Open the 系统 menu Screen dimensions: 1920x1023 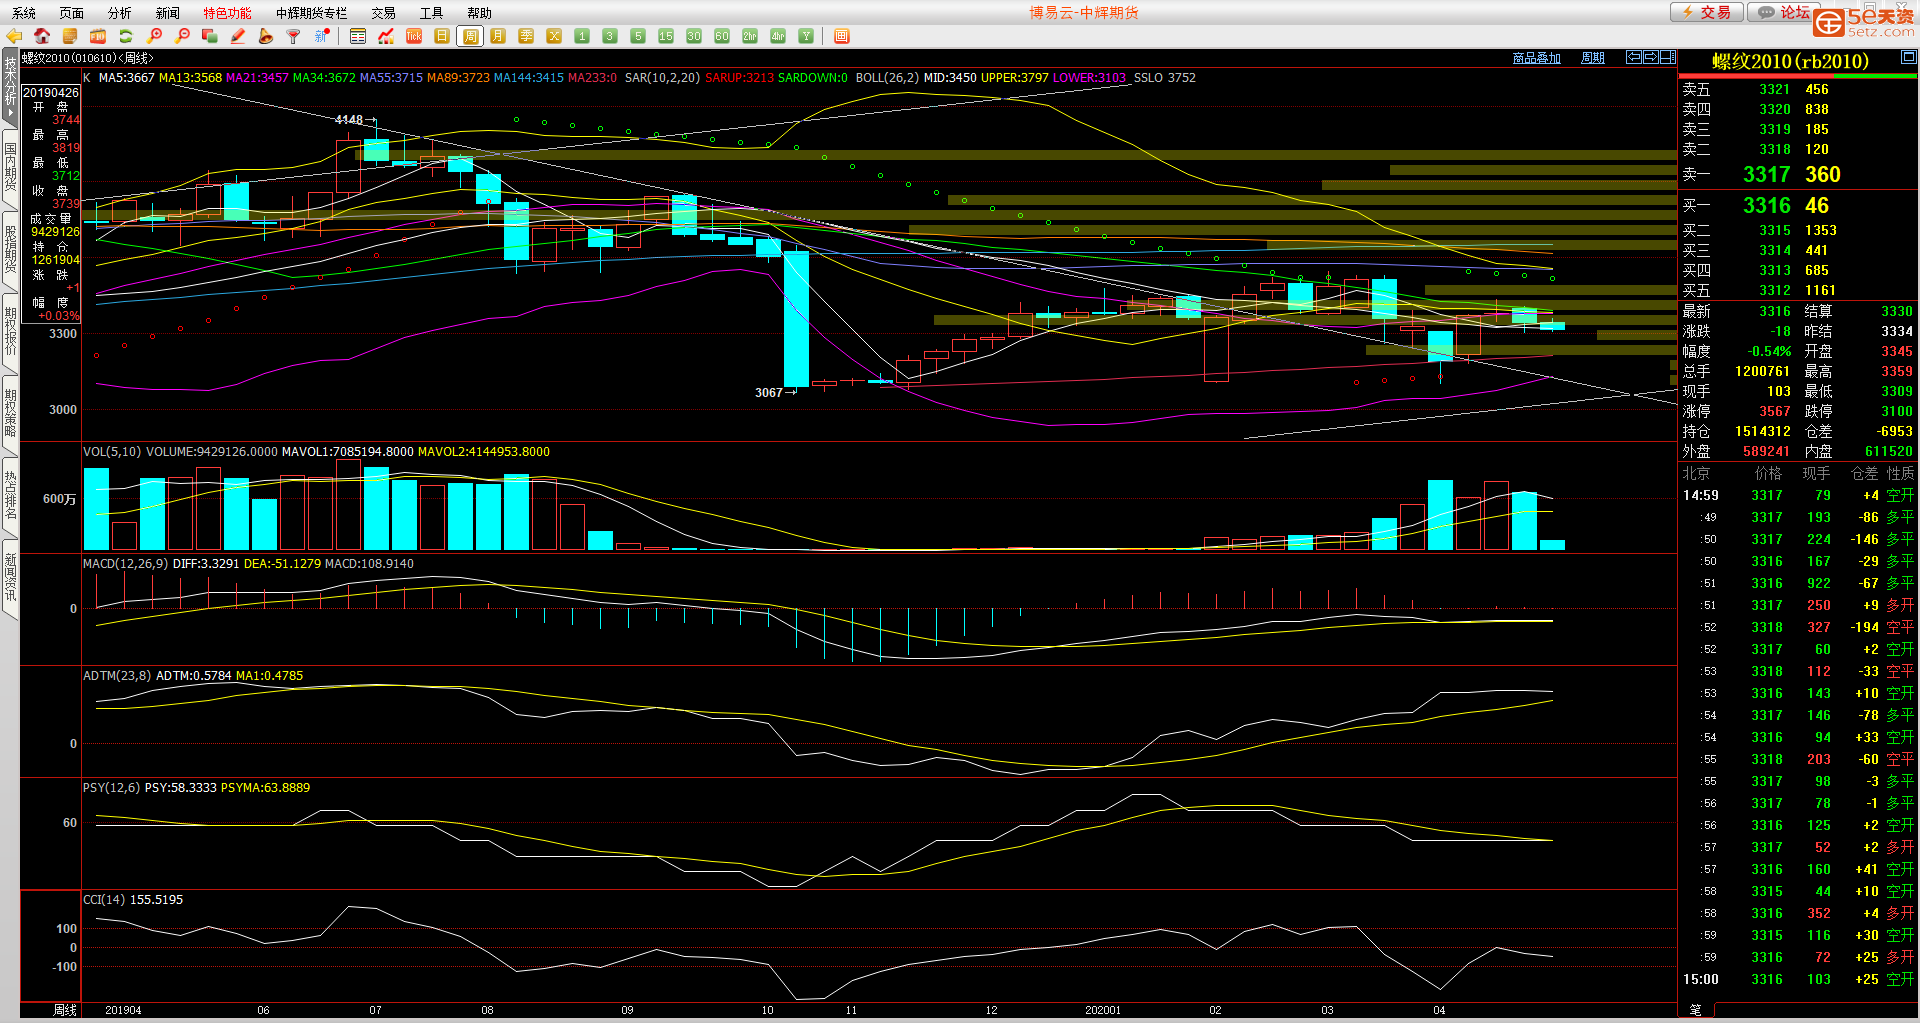click(24, 13)
